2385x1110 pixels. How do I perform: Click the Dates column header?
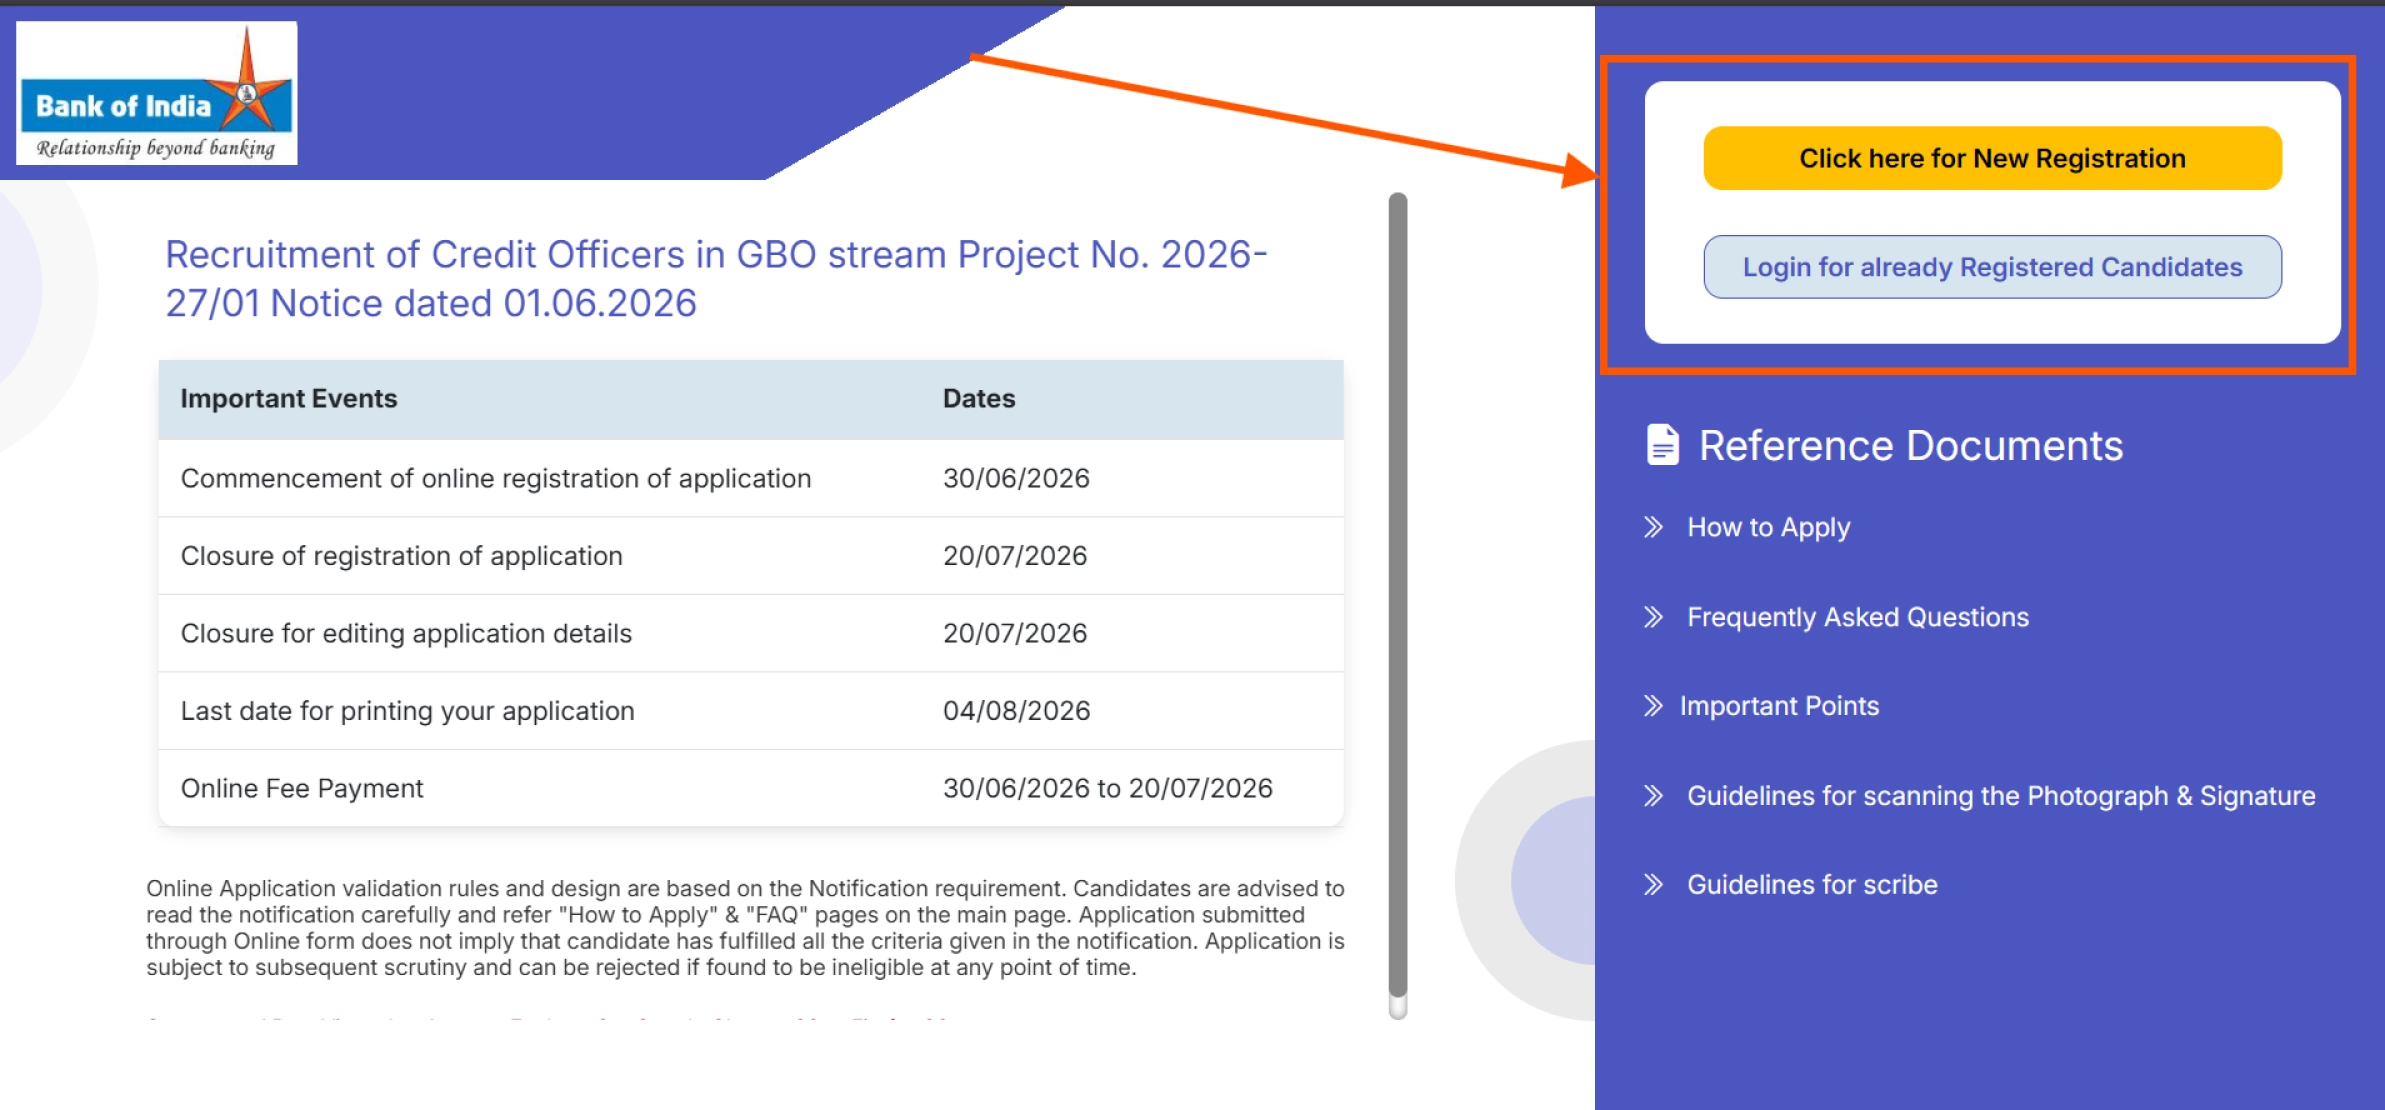[979, 398]
